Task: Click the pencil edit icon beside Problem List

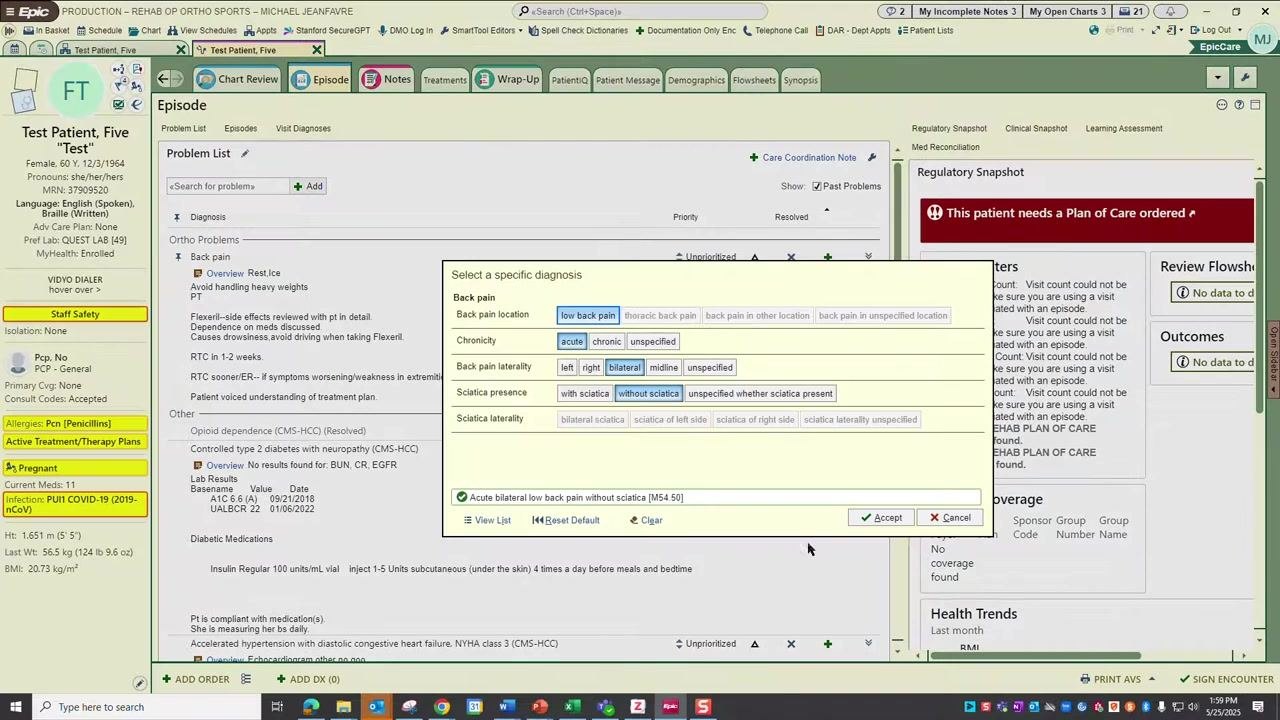Action: (x=245, y=153)
